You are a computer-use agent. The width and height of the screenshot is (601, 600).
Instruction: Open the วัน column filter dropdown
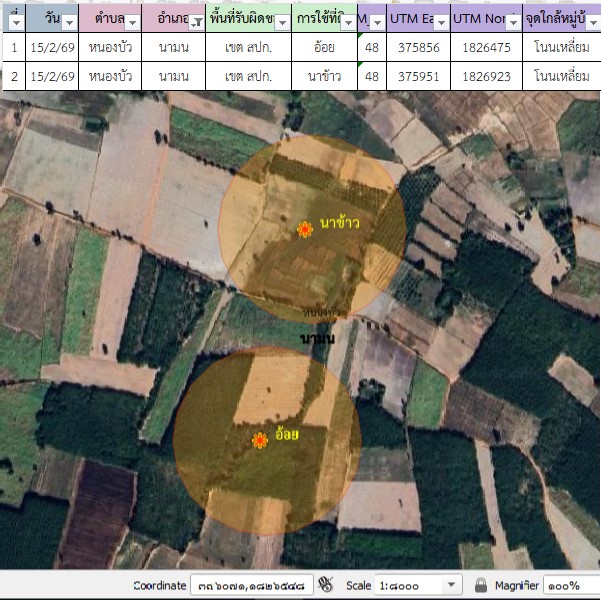point(70,21)
